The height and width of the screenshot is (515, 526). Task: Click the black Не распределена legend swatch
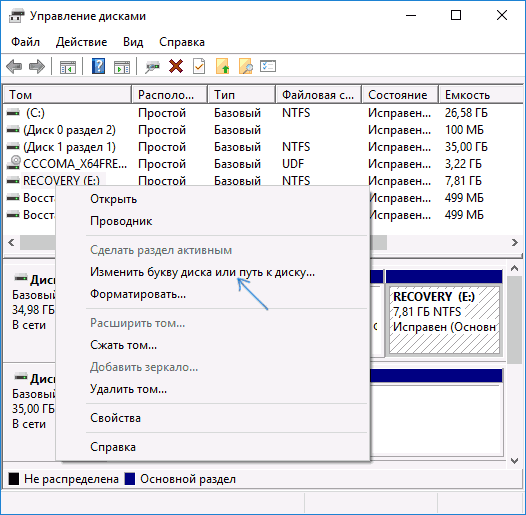point(14,479)
